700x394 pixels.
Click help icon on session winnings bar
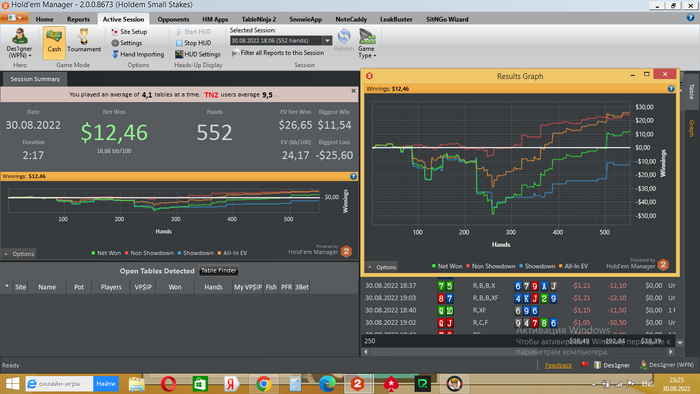[x=353, y=176]
